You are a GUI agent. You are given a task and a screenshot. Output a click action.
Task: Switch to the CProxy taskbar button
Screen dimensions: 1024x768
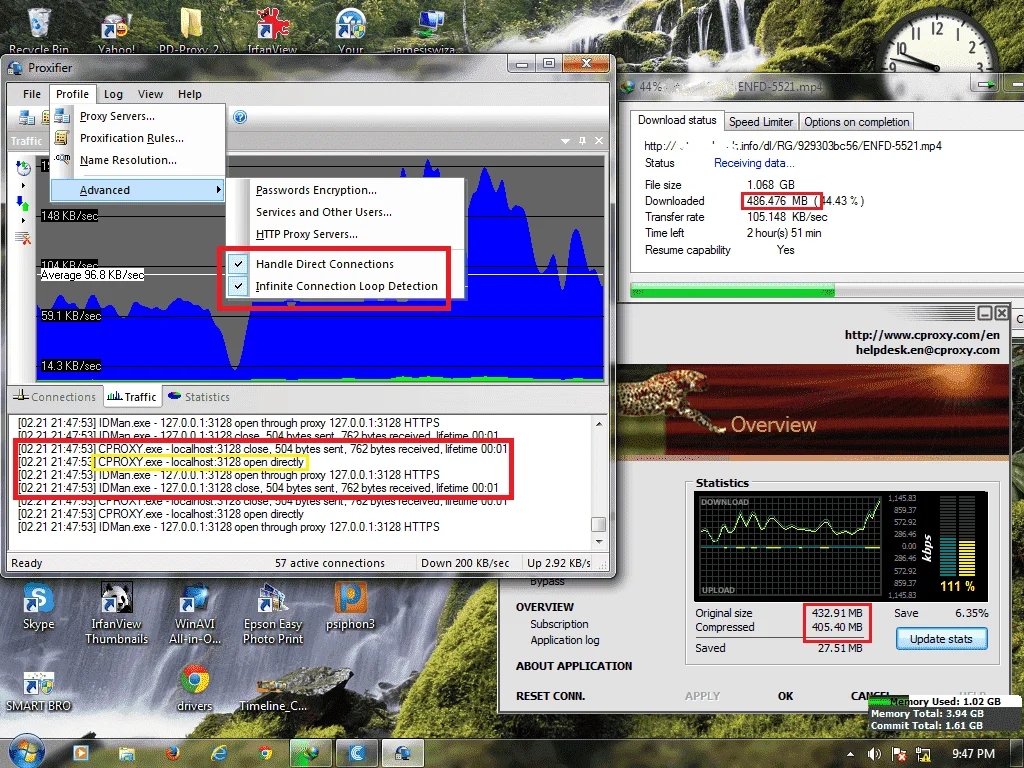(357, 754)
